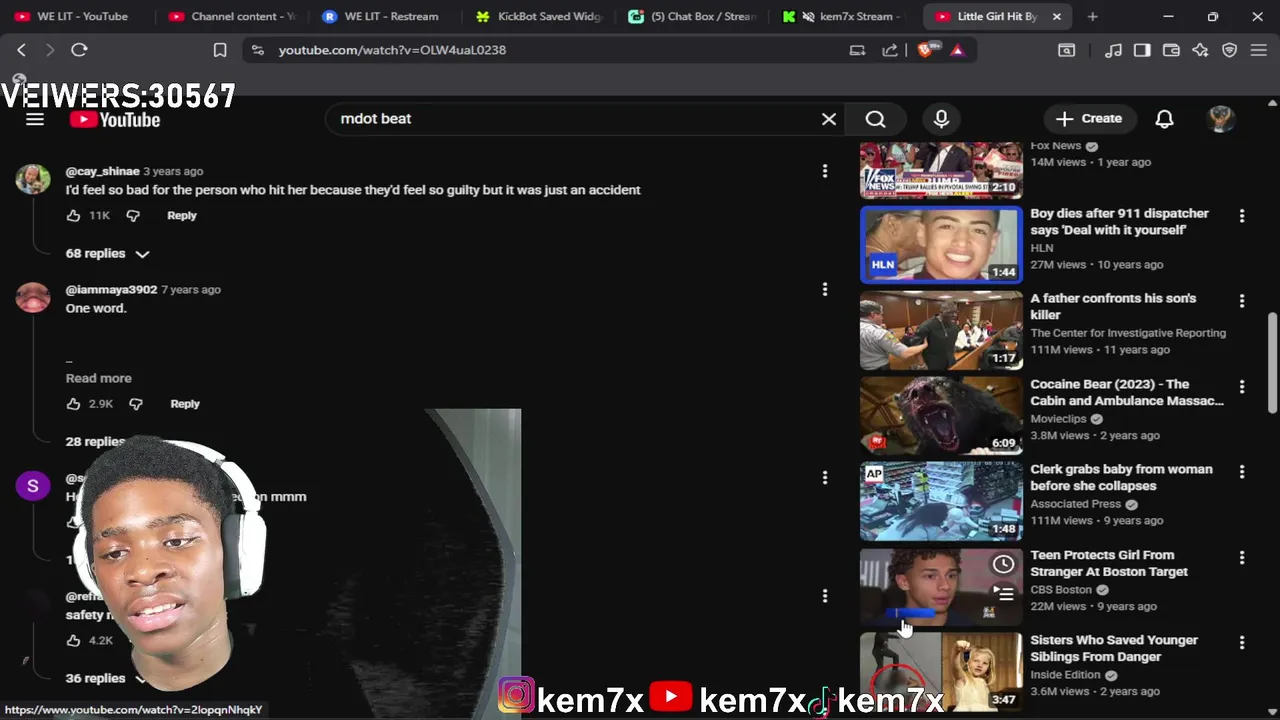Like the @iammaya3902 comment
Image resolution: width=1280 pixels, height=720 pixels.
click(x=73, y=404)
